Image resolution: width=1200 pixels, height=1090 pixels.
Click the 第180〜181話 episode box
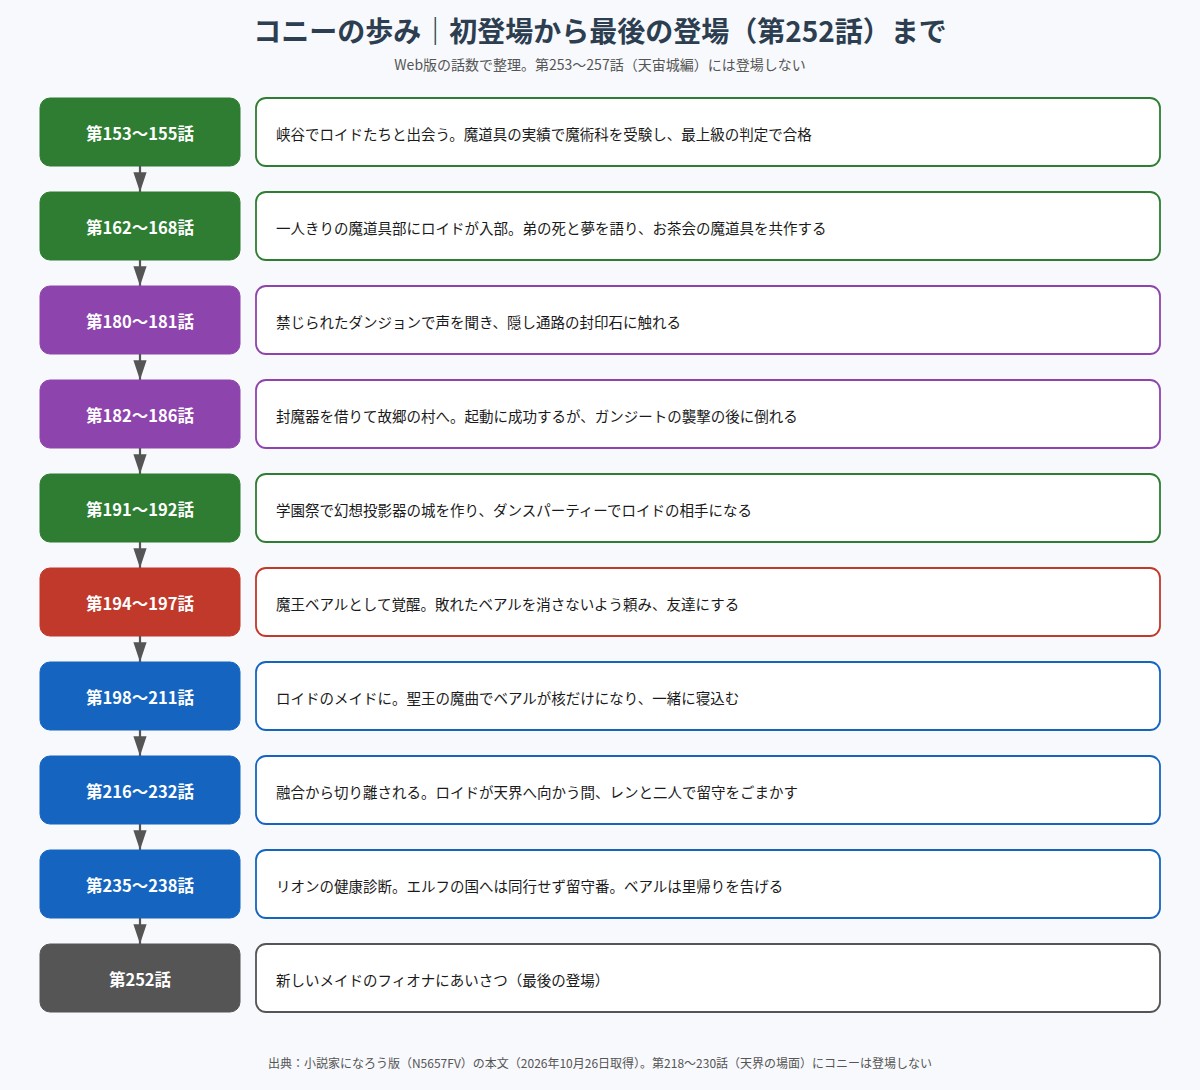tap(140, 320)
